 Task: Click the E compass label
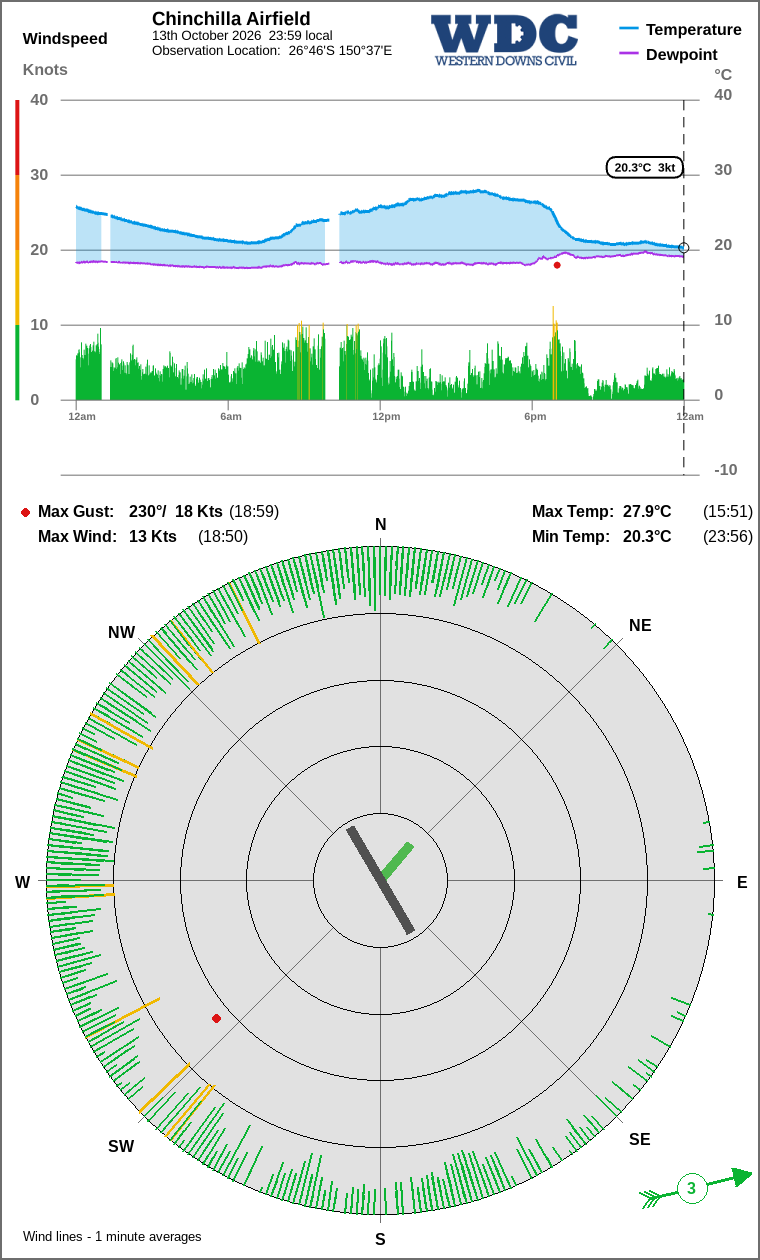click(x=742, y=882)
